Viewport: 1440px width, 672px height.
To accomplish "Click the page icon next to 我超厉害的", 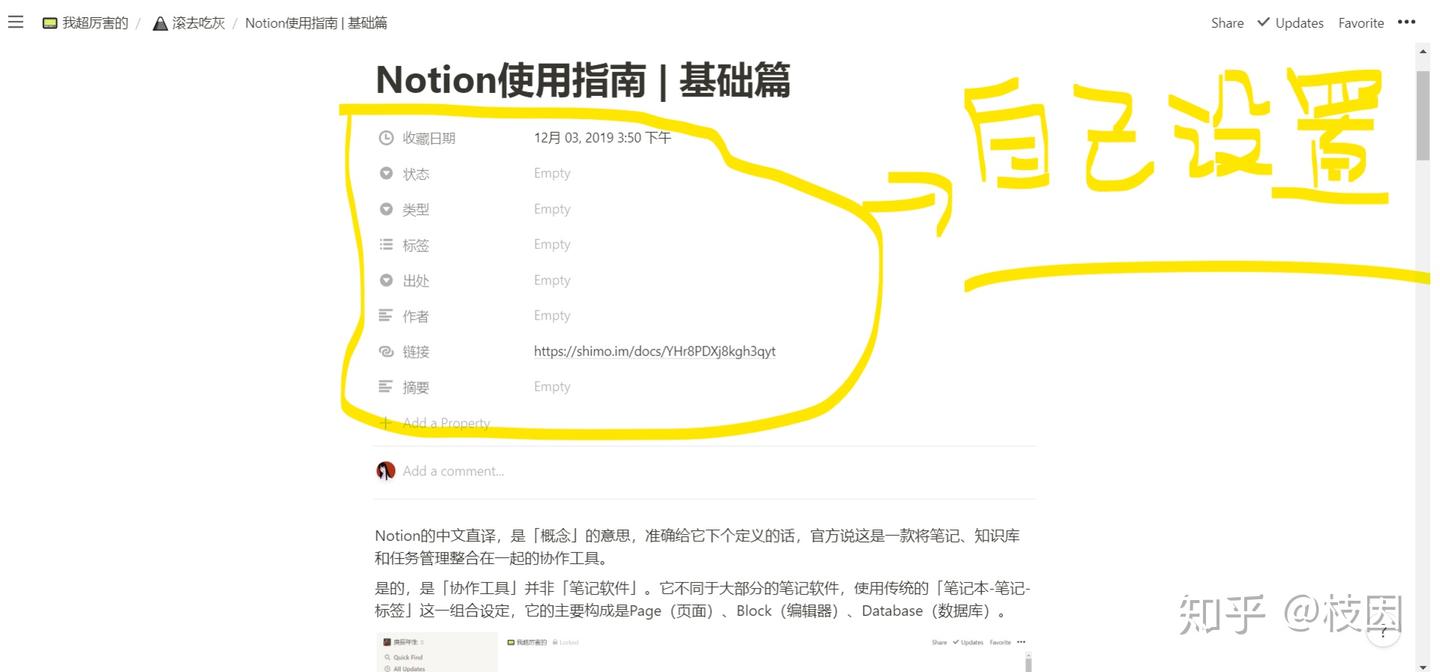I will (50, 22).
